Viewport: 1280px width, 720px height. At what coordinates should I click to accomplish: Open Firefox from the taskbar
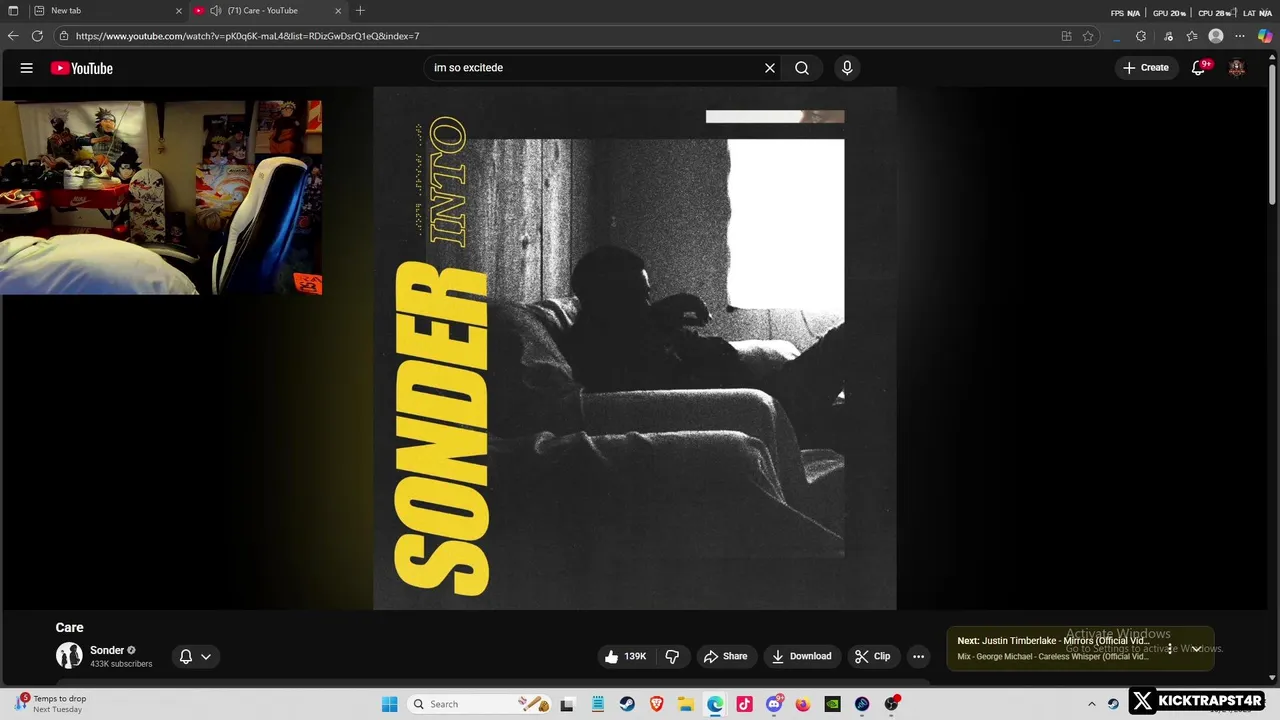click(803, 704)
